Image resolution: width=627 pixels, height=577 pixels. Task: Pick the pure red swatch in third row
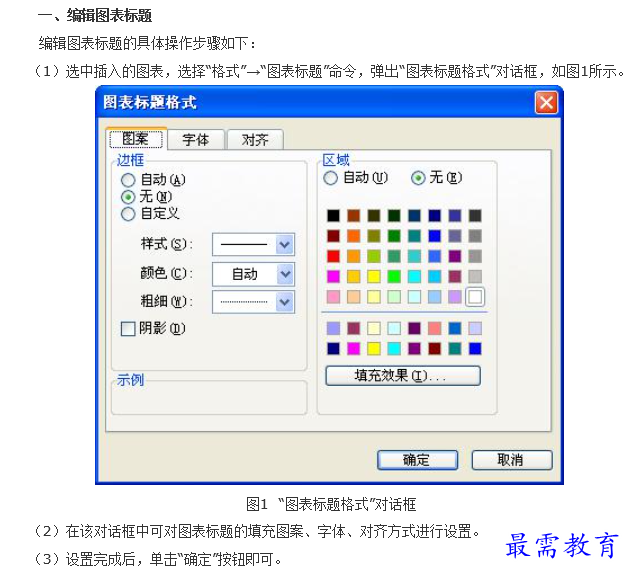pos(333,256)
